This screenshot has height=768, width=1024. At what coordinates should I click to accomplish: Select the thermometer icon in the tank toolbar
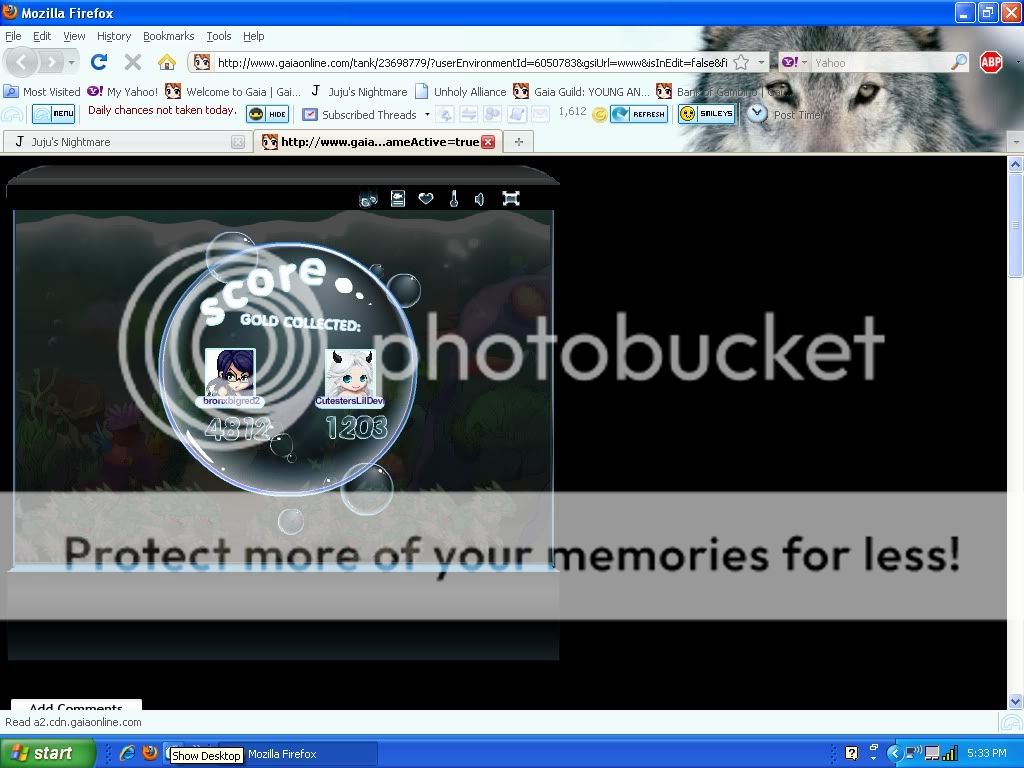coord(453,198)
